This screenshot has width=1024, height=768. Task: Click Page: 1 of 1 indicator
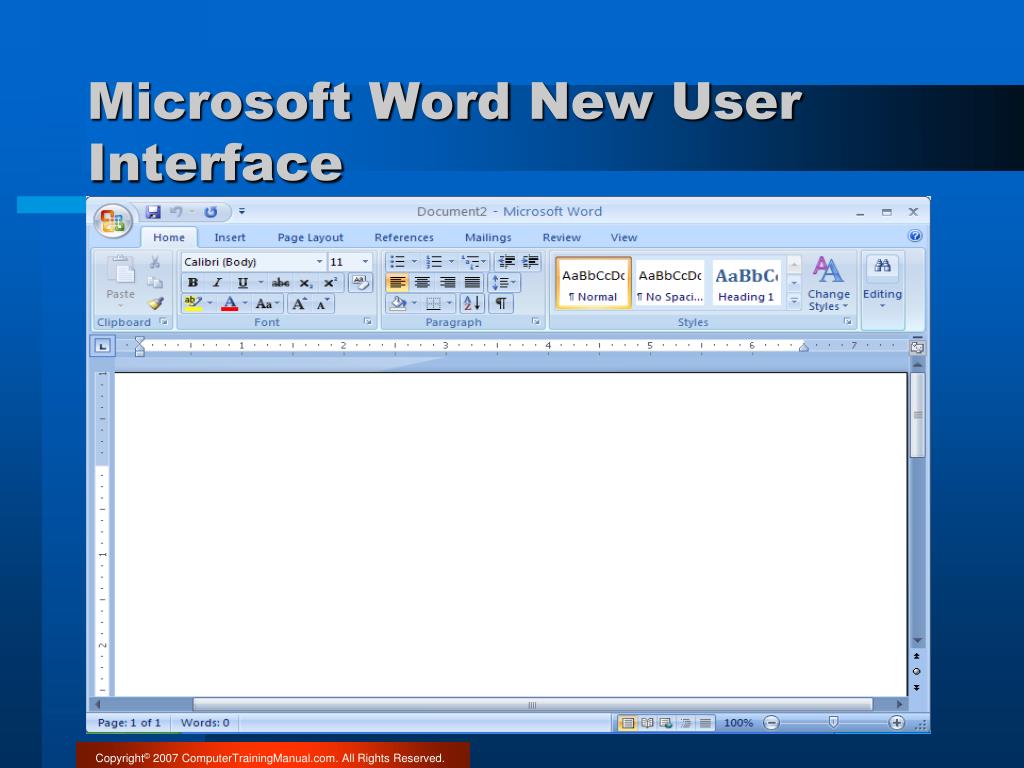129,723
